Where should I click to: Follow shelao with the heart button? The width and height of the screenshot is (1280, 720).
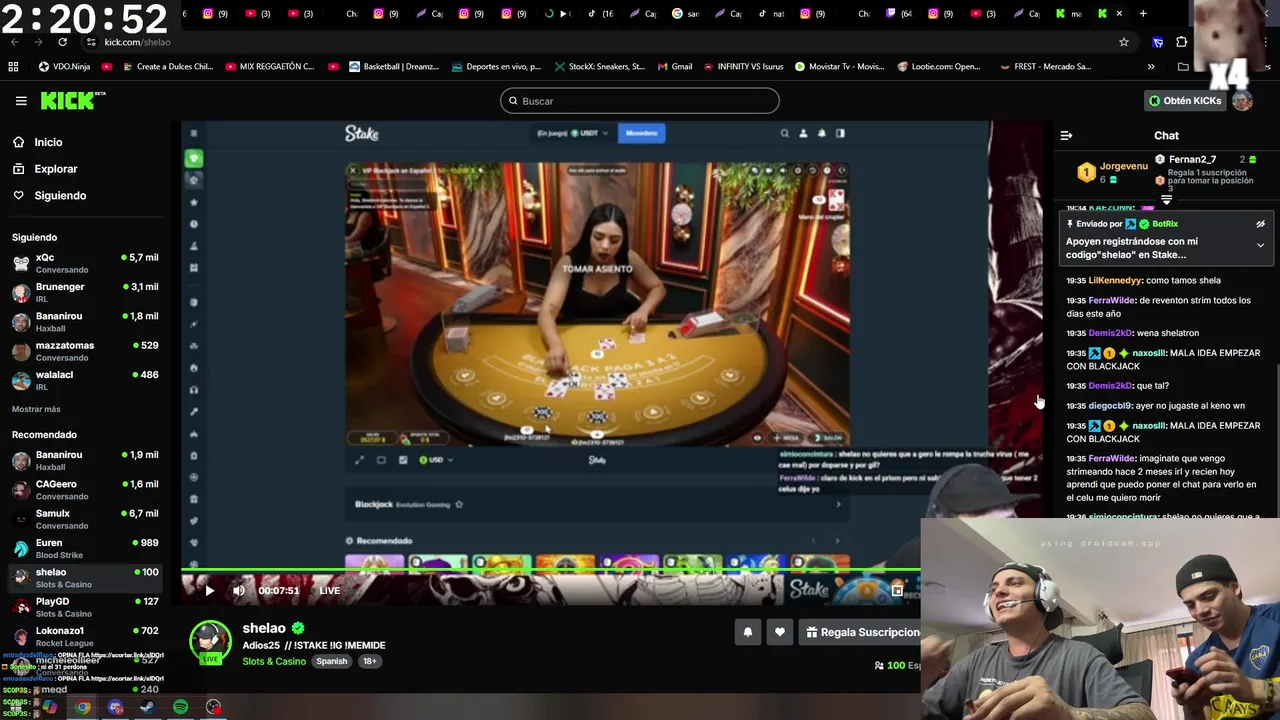pos(780,632)
